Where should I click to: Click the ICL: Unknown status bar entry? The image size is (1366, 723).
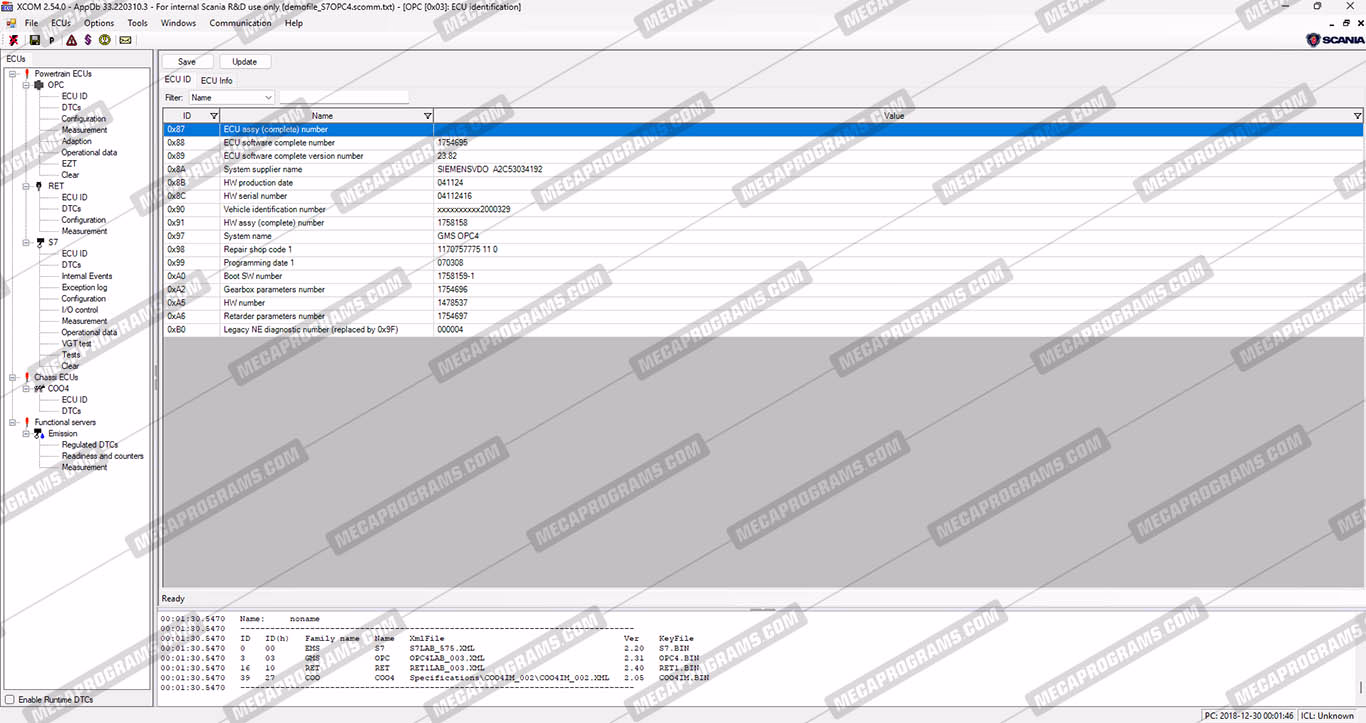[1327, 715]
